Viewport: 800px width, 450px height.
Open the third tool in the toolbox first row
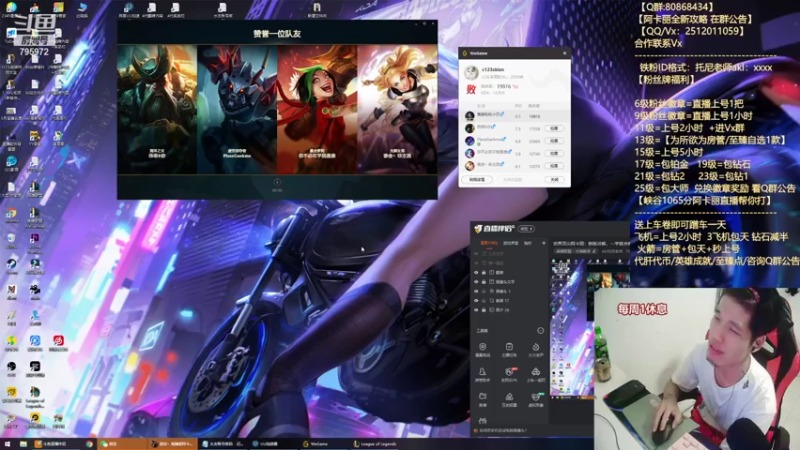point(536,349)
